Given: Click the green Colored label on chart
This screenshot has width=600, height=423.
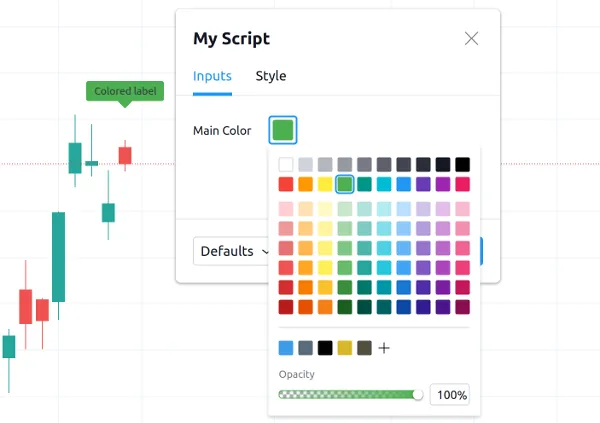Looking at the screenshot, I should [125, 92].
